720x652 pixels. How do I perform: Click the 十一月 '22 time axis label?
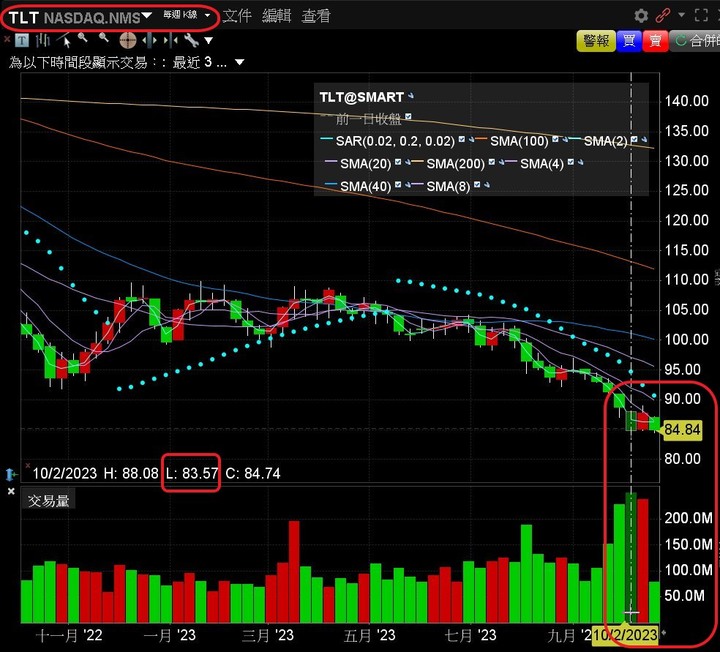coord(69,635)
